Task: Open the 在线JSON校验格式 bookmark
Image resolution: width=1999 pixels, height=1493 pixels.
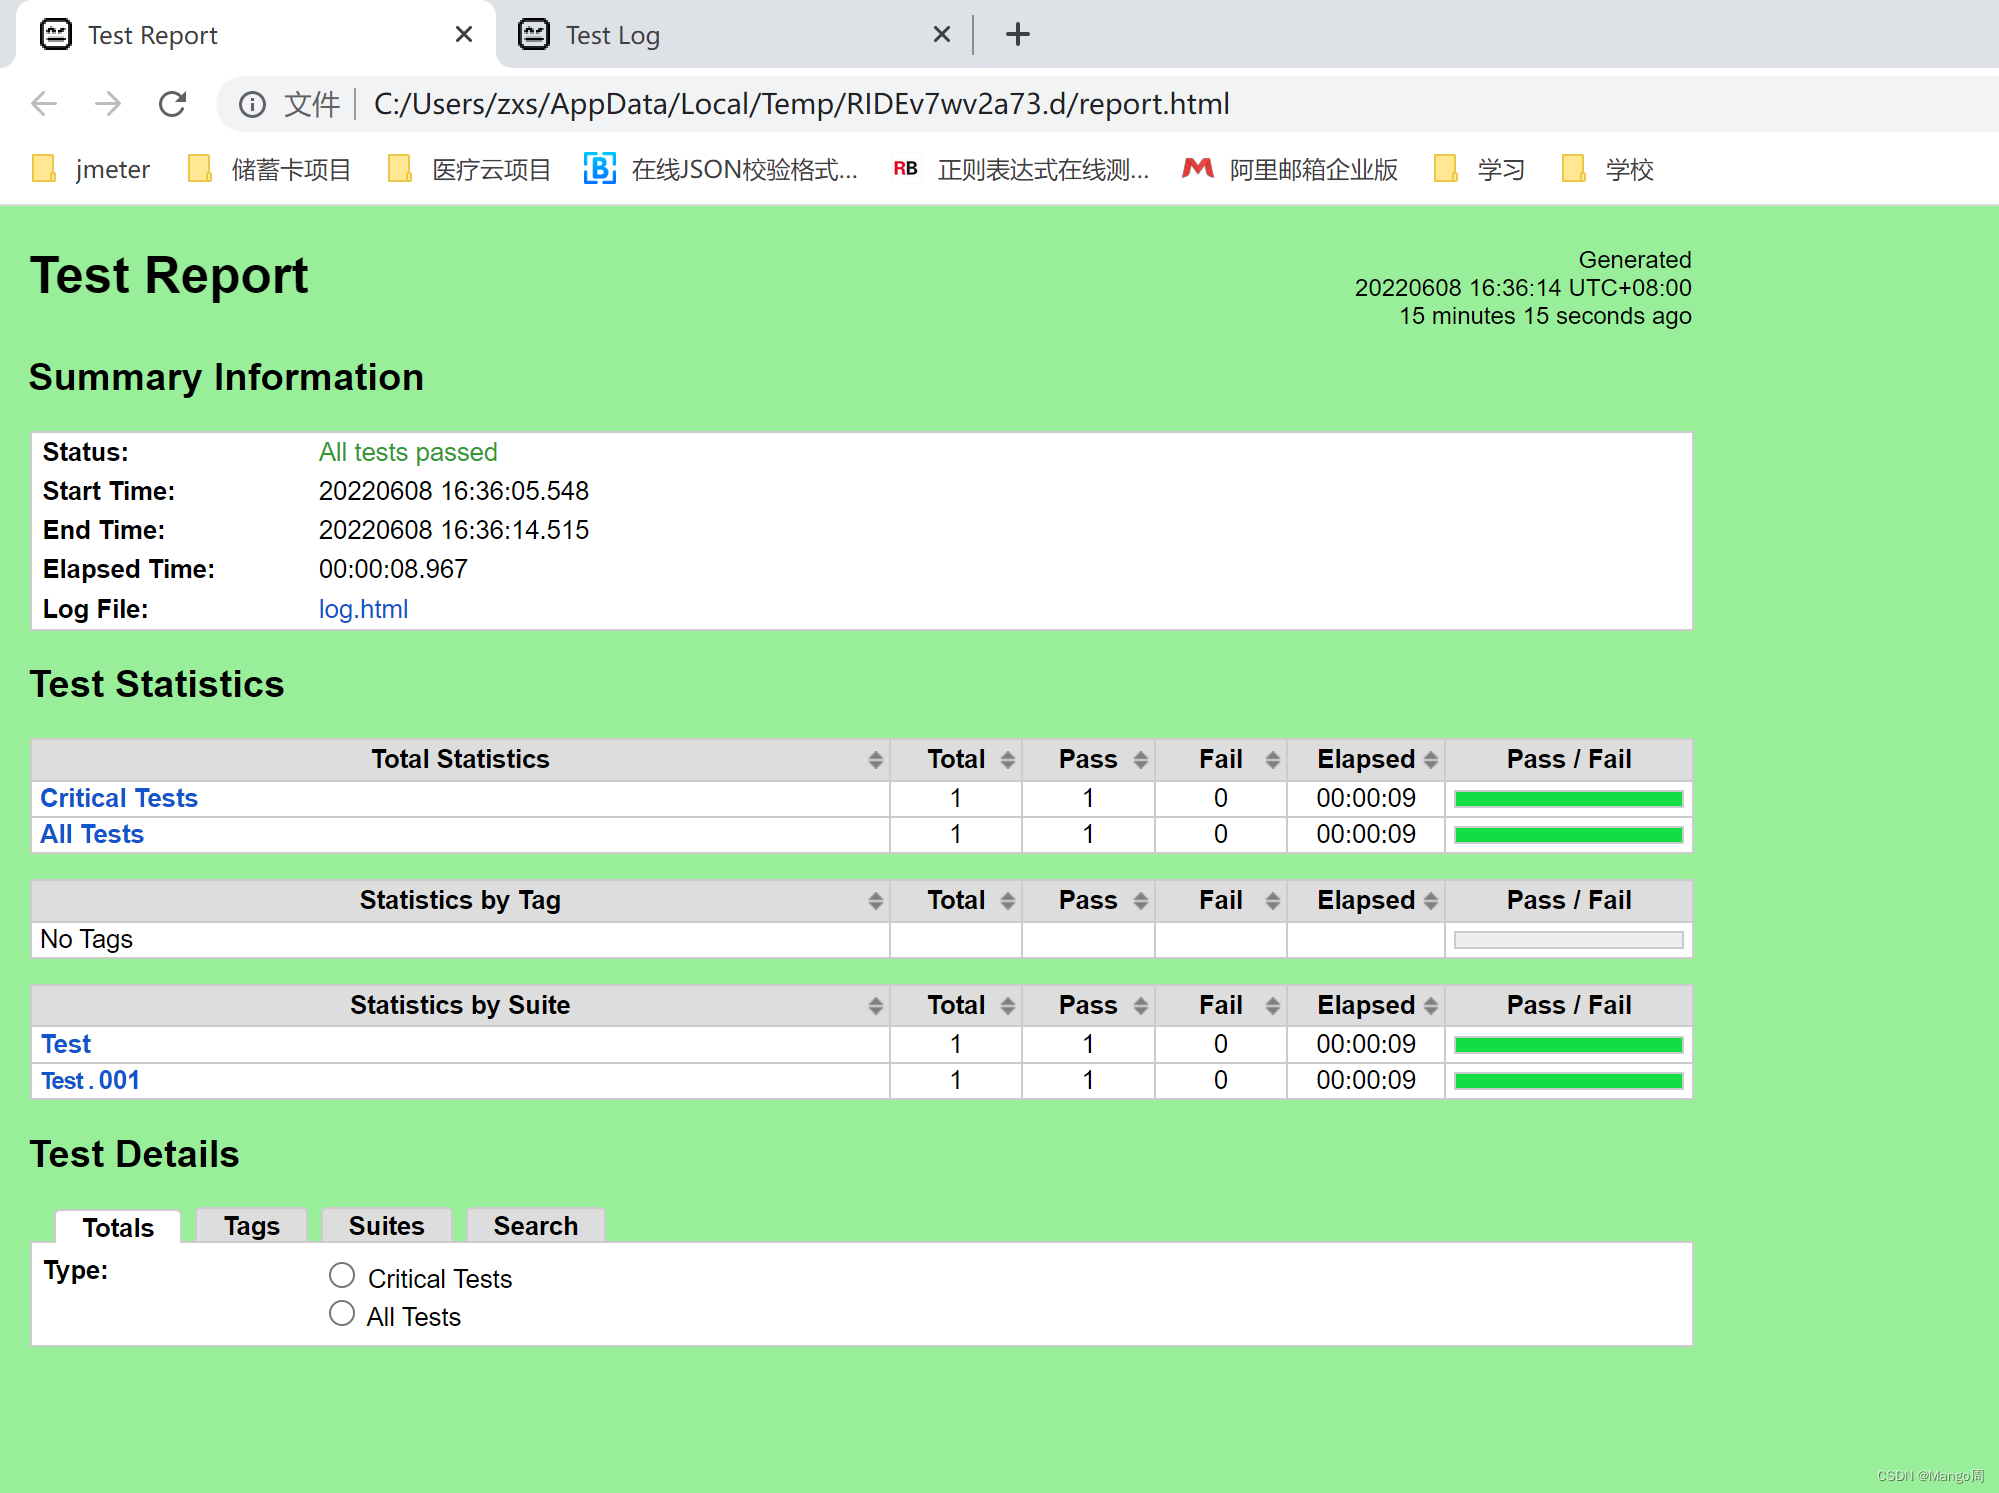Action: coord(721,169)
